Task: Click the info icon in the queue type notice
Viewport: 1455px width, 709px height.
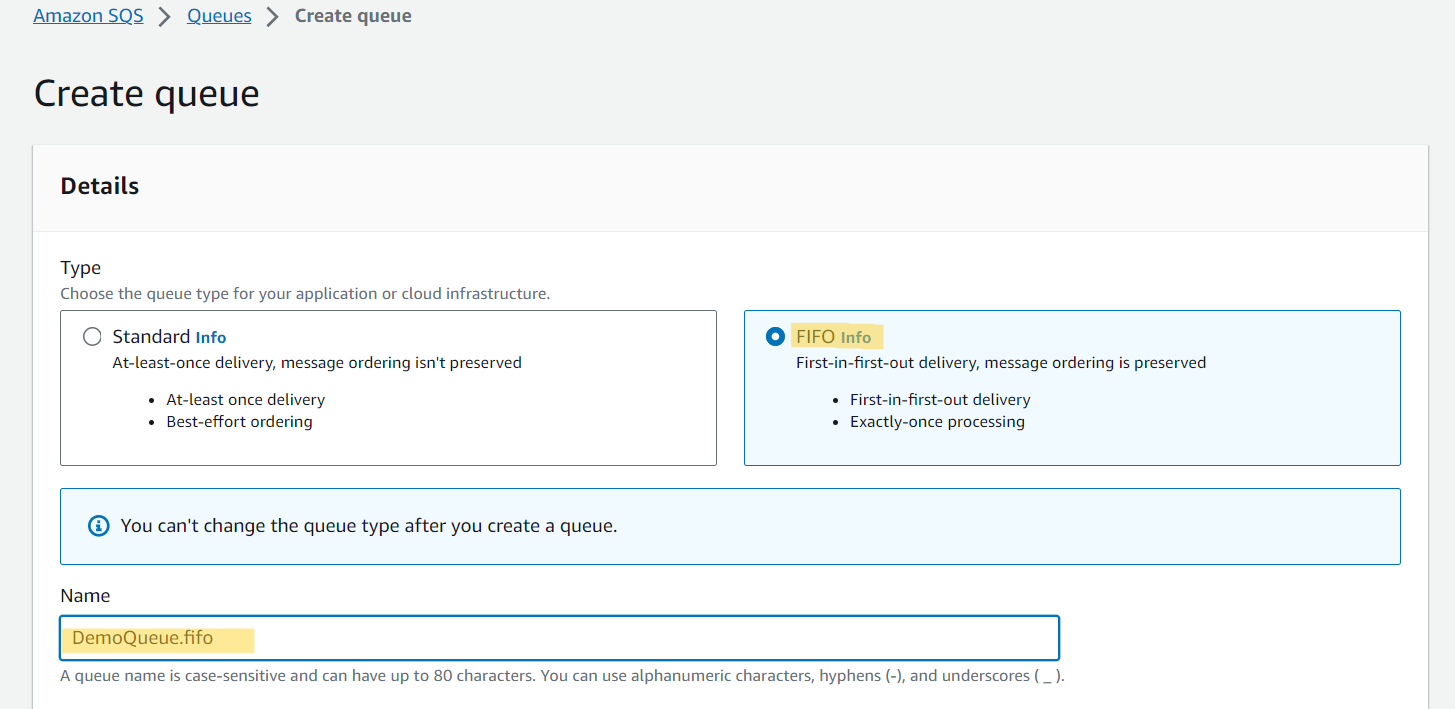Action: coord(98,526)
